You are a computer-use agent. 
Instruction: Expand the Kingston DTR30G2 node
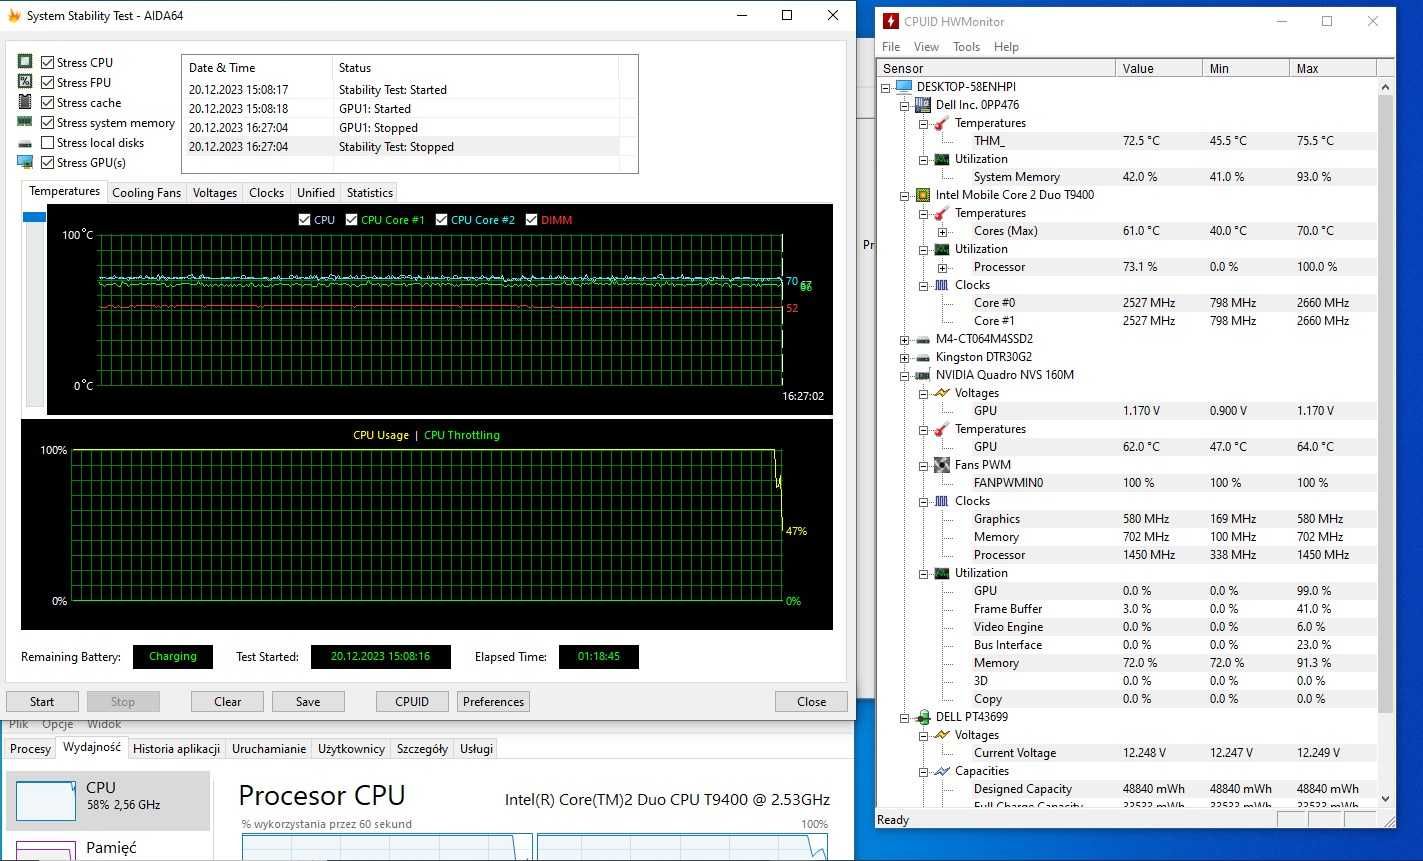pos(904,357)
